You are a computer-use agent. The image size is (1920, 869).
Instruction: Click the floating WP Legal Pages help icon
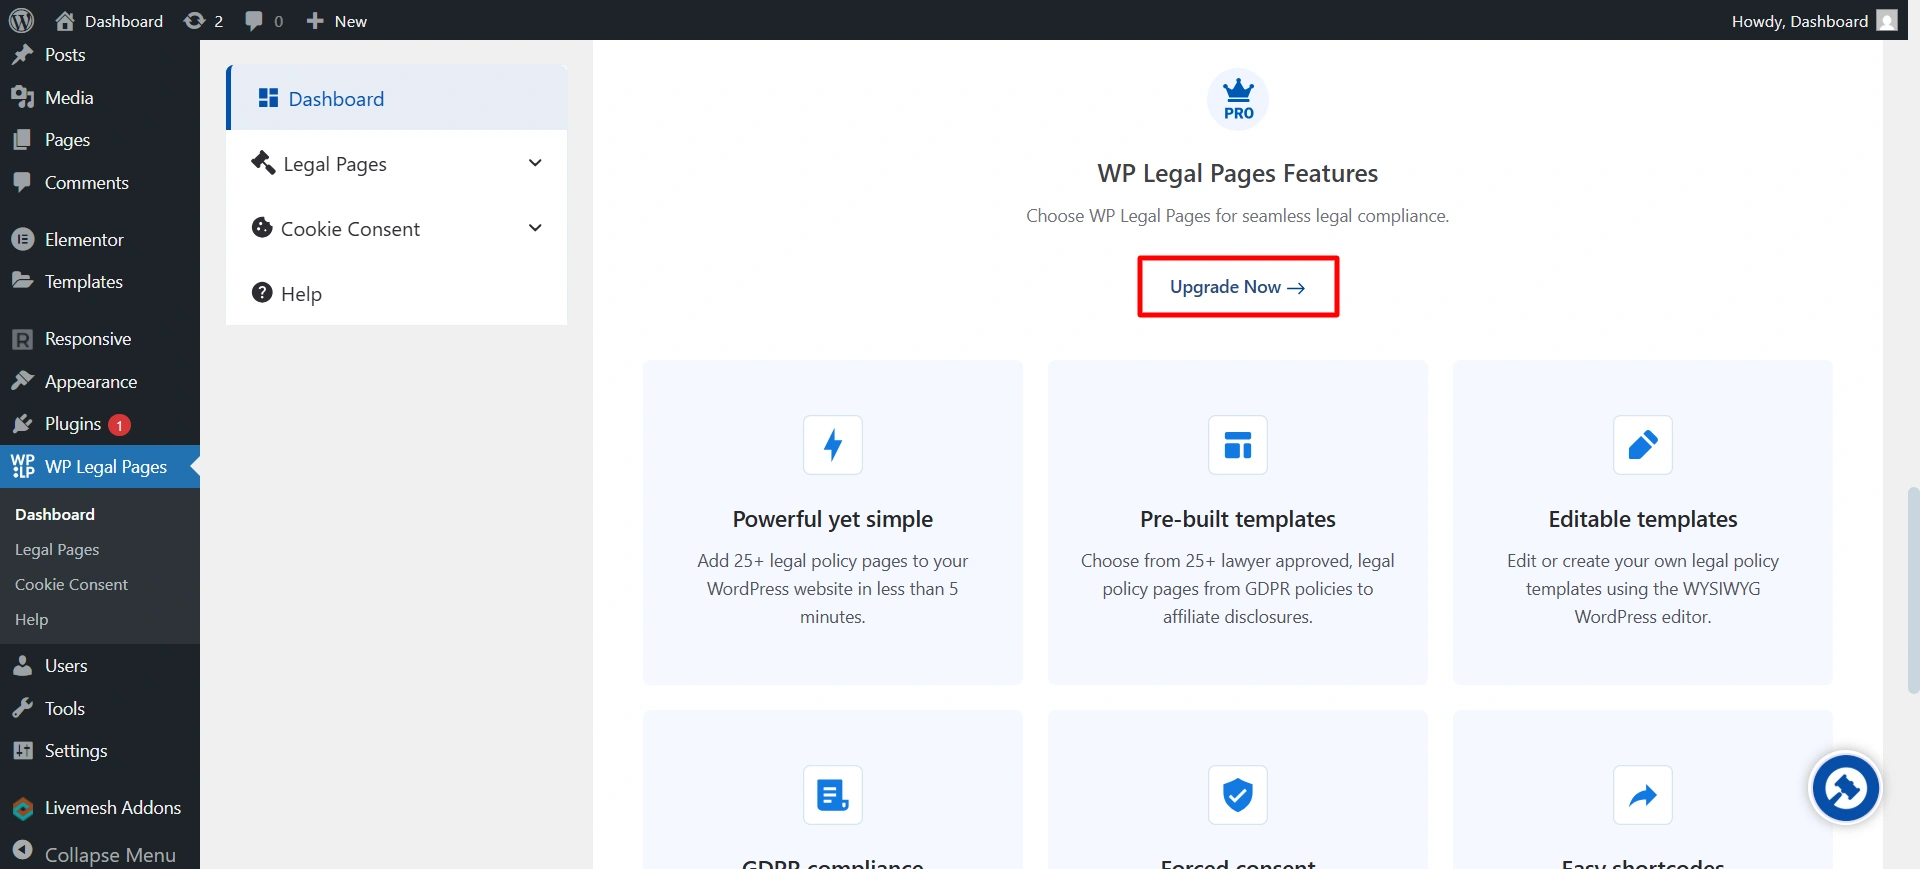point(1845,788)
